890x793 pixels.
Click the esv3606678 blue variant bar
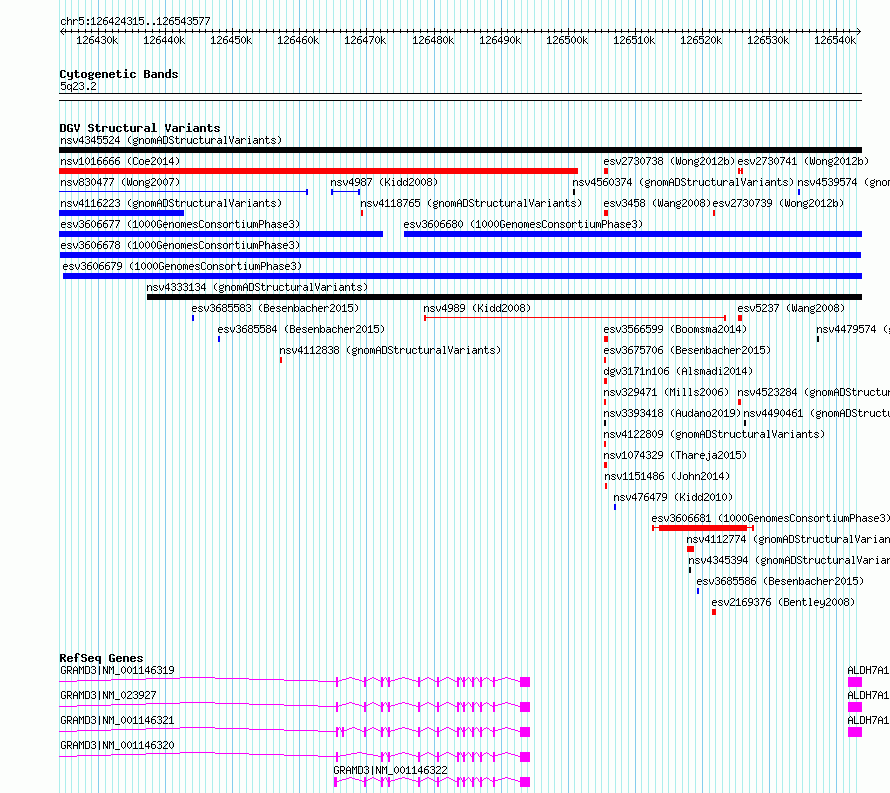(460, 255)
